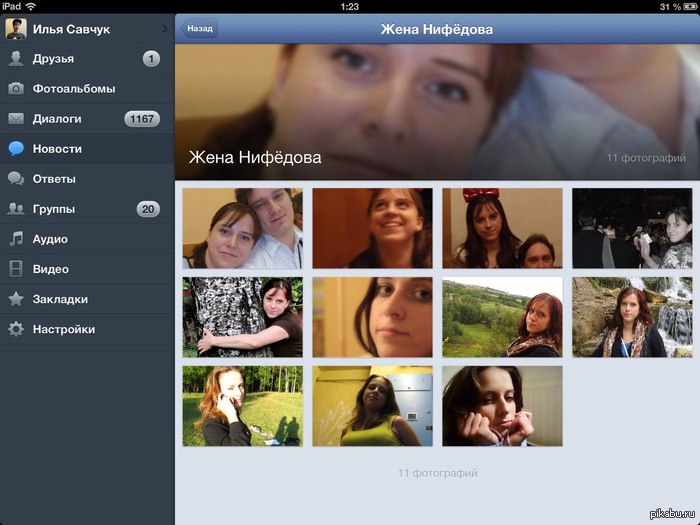
Task: Expand the Илья Савчук profile chevron
Action: pyautogui.click(x=163, y=29)
